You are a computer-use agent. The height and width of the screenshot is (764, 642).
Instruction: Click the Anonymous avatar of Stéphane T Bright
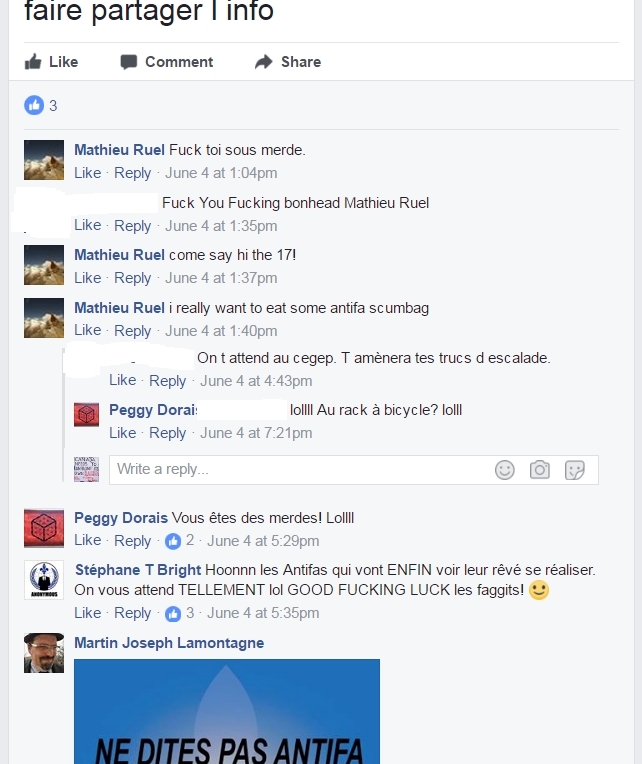(44, 580)
